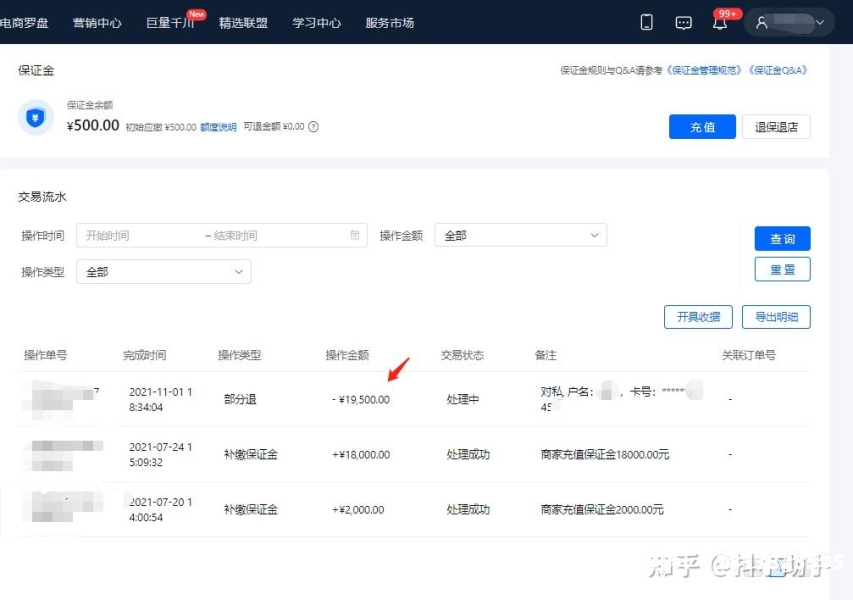Open notifications bell with 99+ badge

720,22
